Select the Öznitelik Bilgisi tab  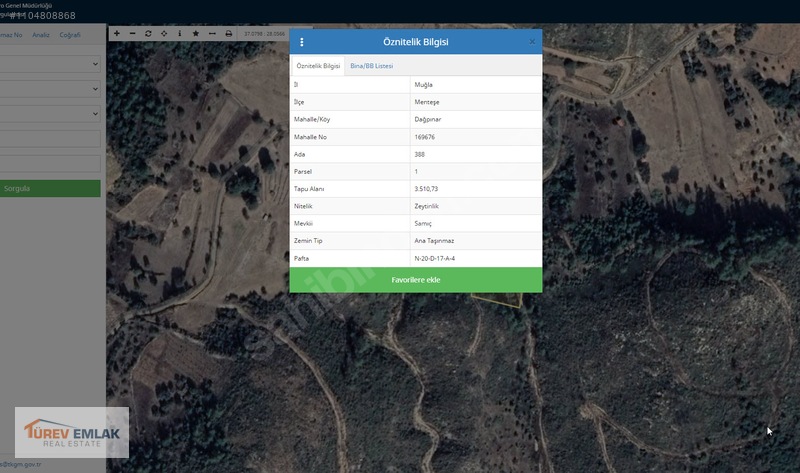[318, 66]
